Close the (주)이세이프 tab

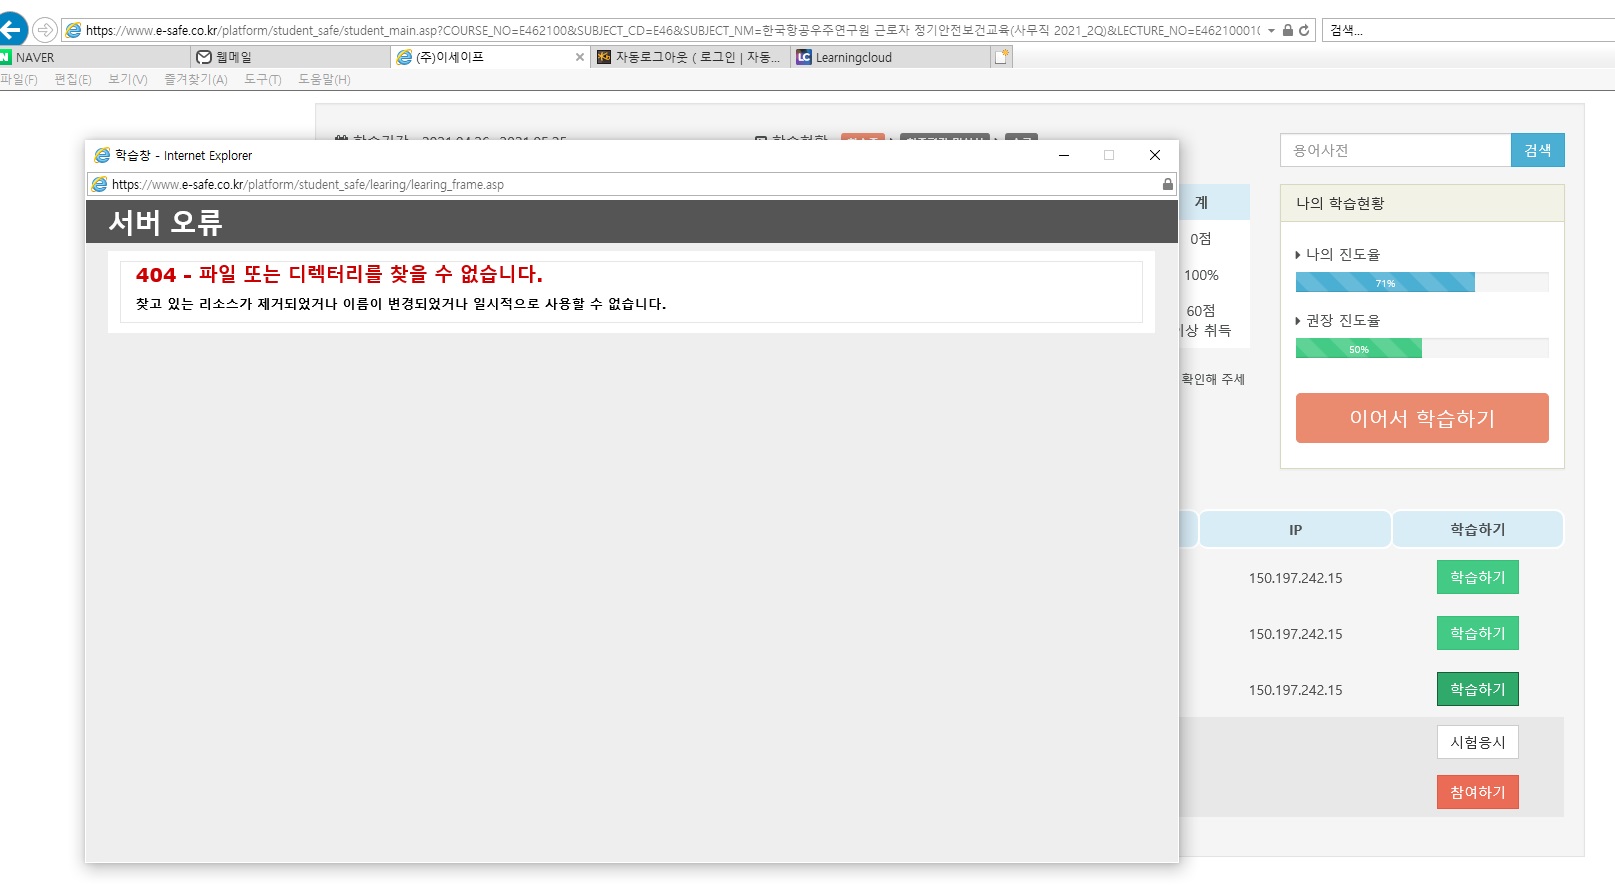click(580, 57)
